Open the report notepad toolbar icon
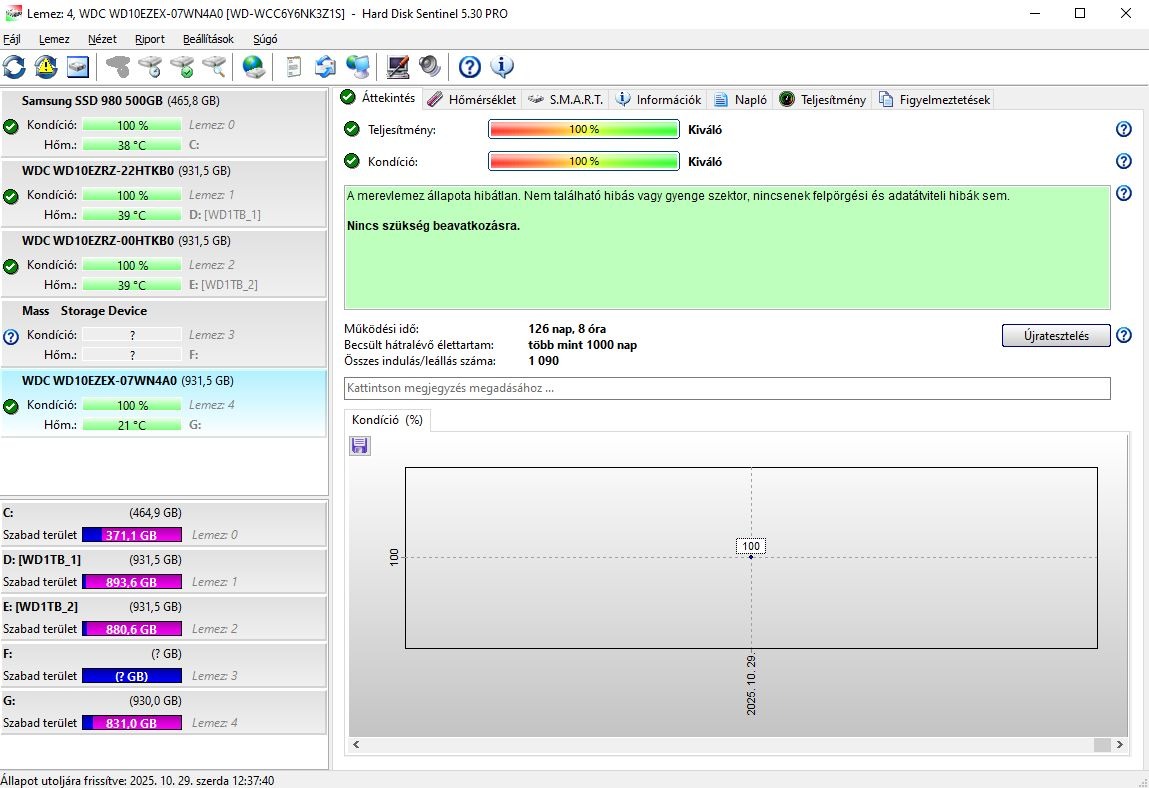 coord(293,67)
